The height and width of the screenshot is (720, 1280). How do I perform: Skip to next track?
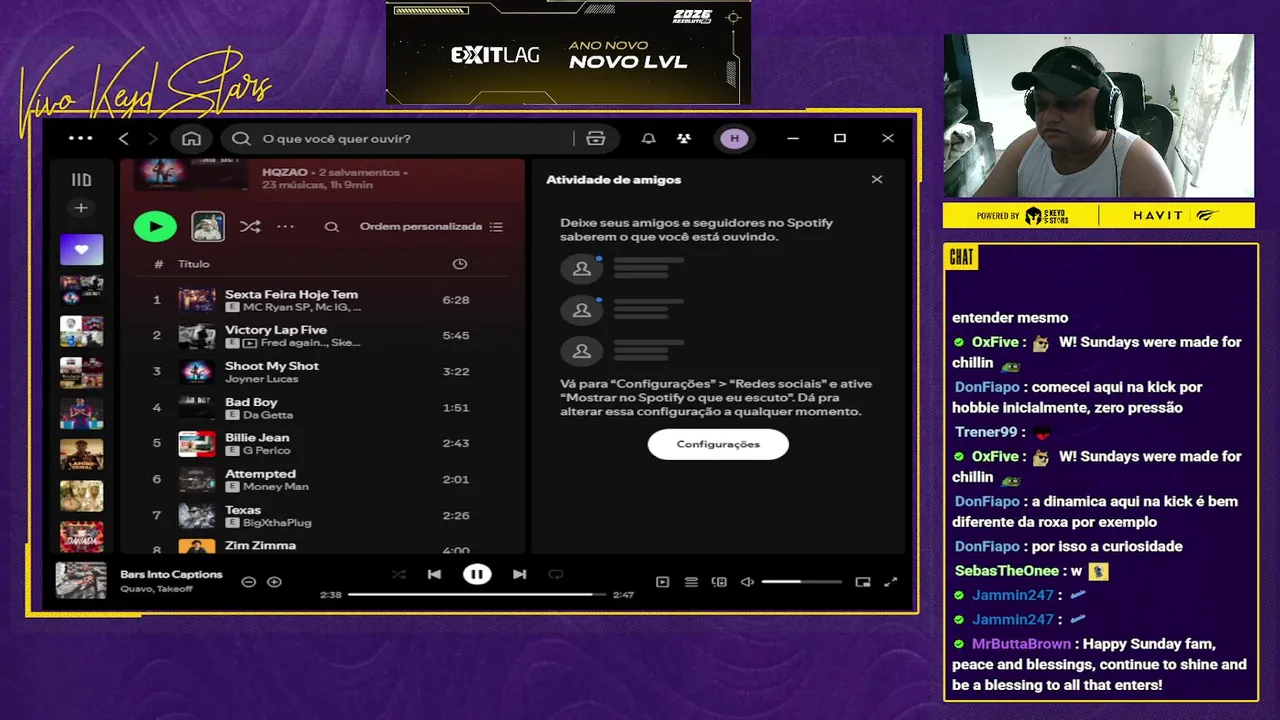click(x=519, y=574)
